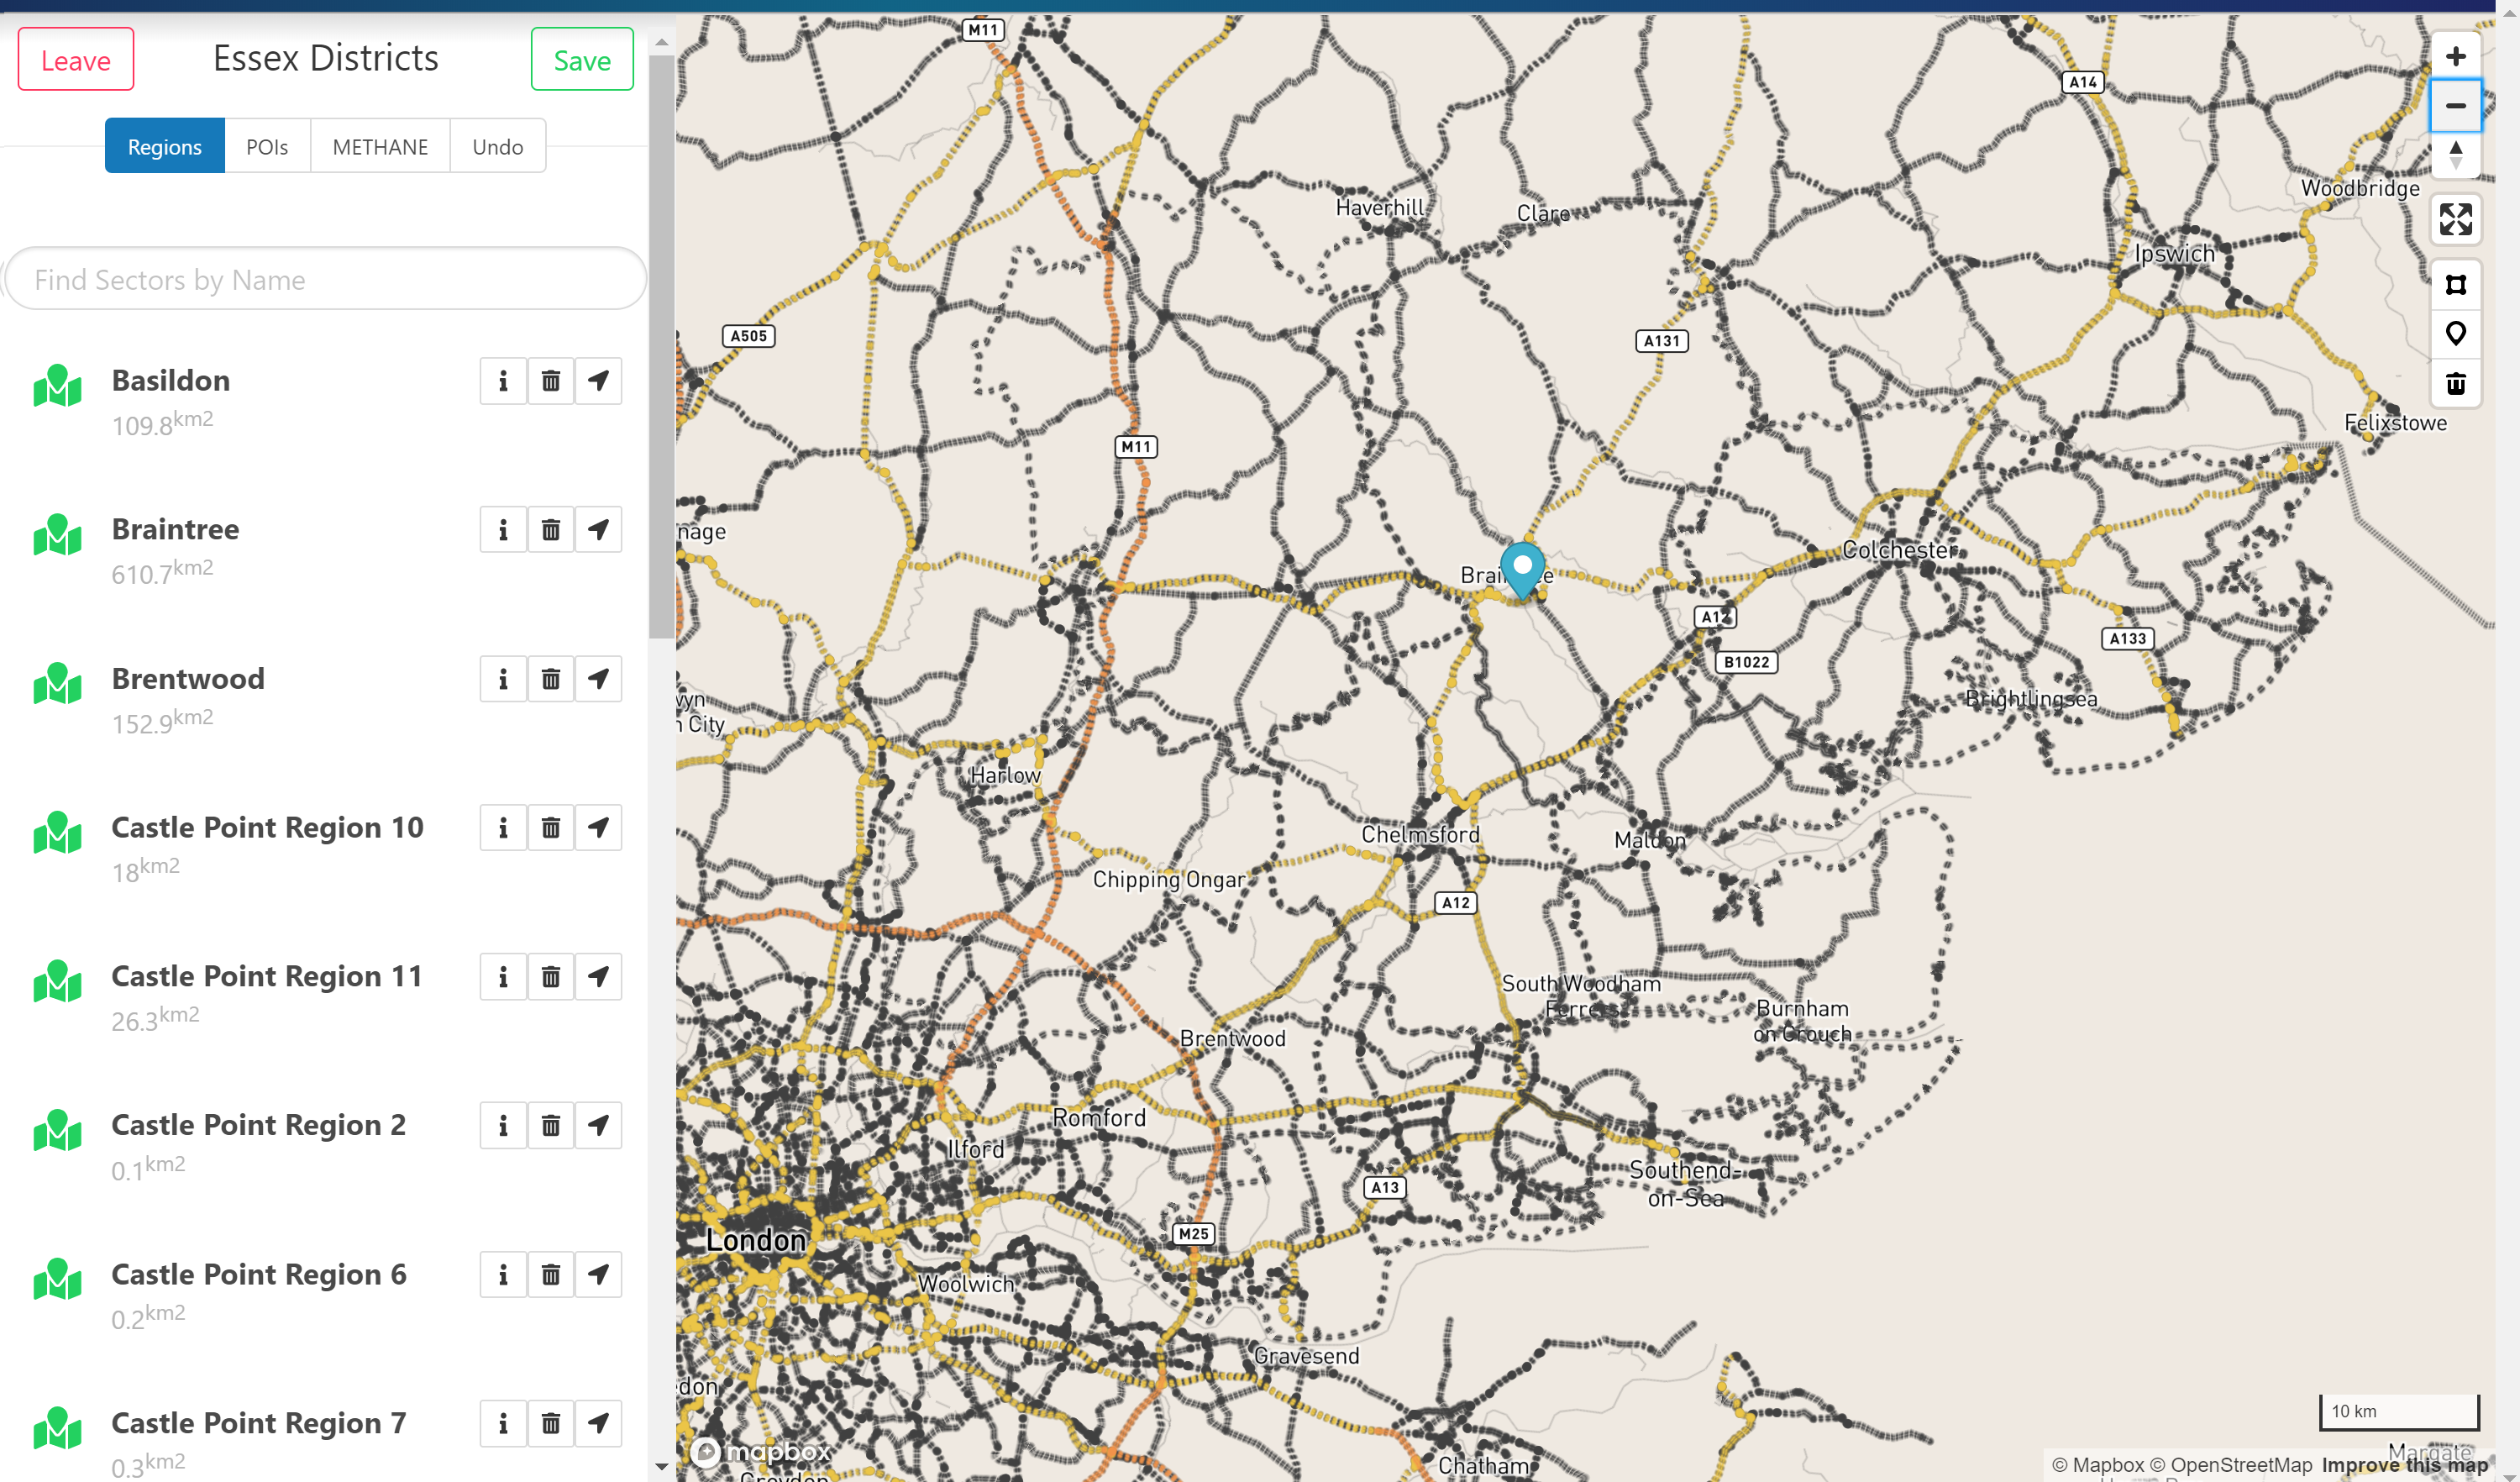Switch to the POIs tab
The image size is (2520, 1482).
[x=267, y=147]
